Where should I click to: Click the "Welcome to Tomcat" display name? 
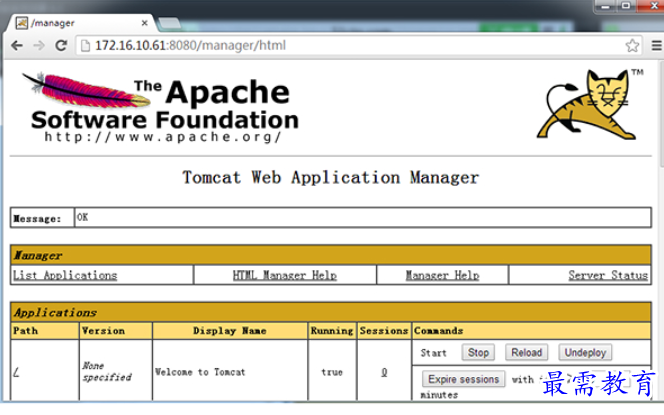tap(200, 372)
